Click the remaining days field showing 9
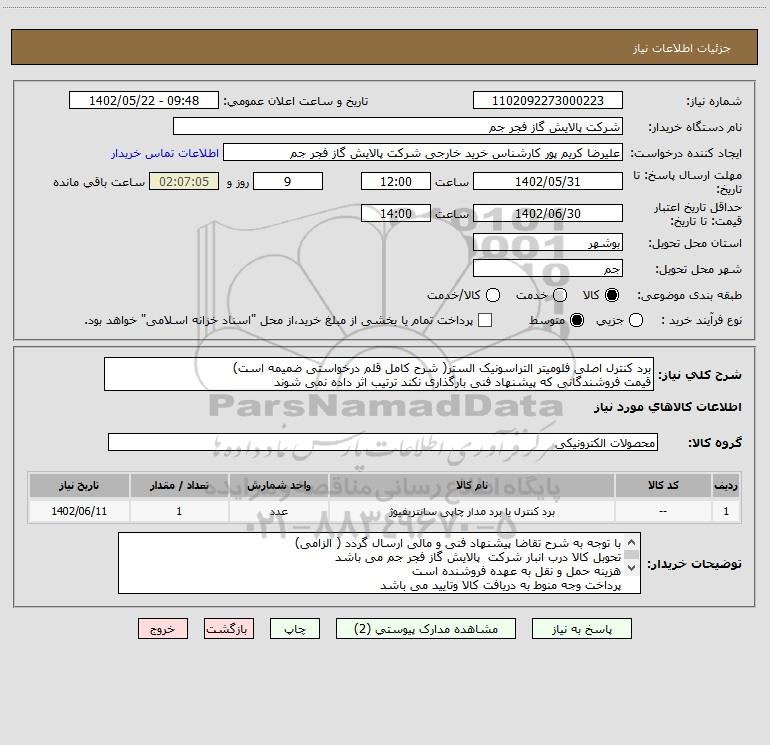The width and height of the screenshot is (770, 745). point(288,181)
